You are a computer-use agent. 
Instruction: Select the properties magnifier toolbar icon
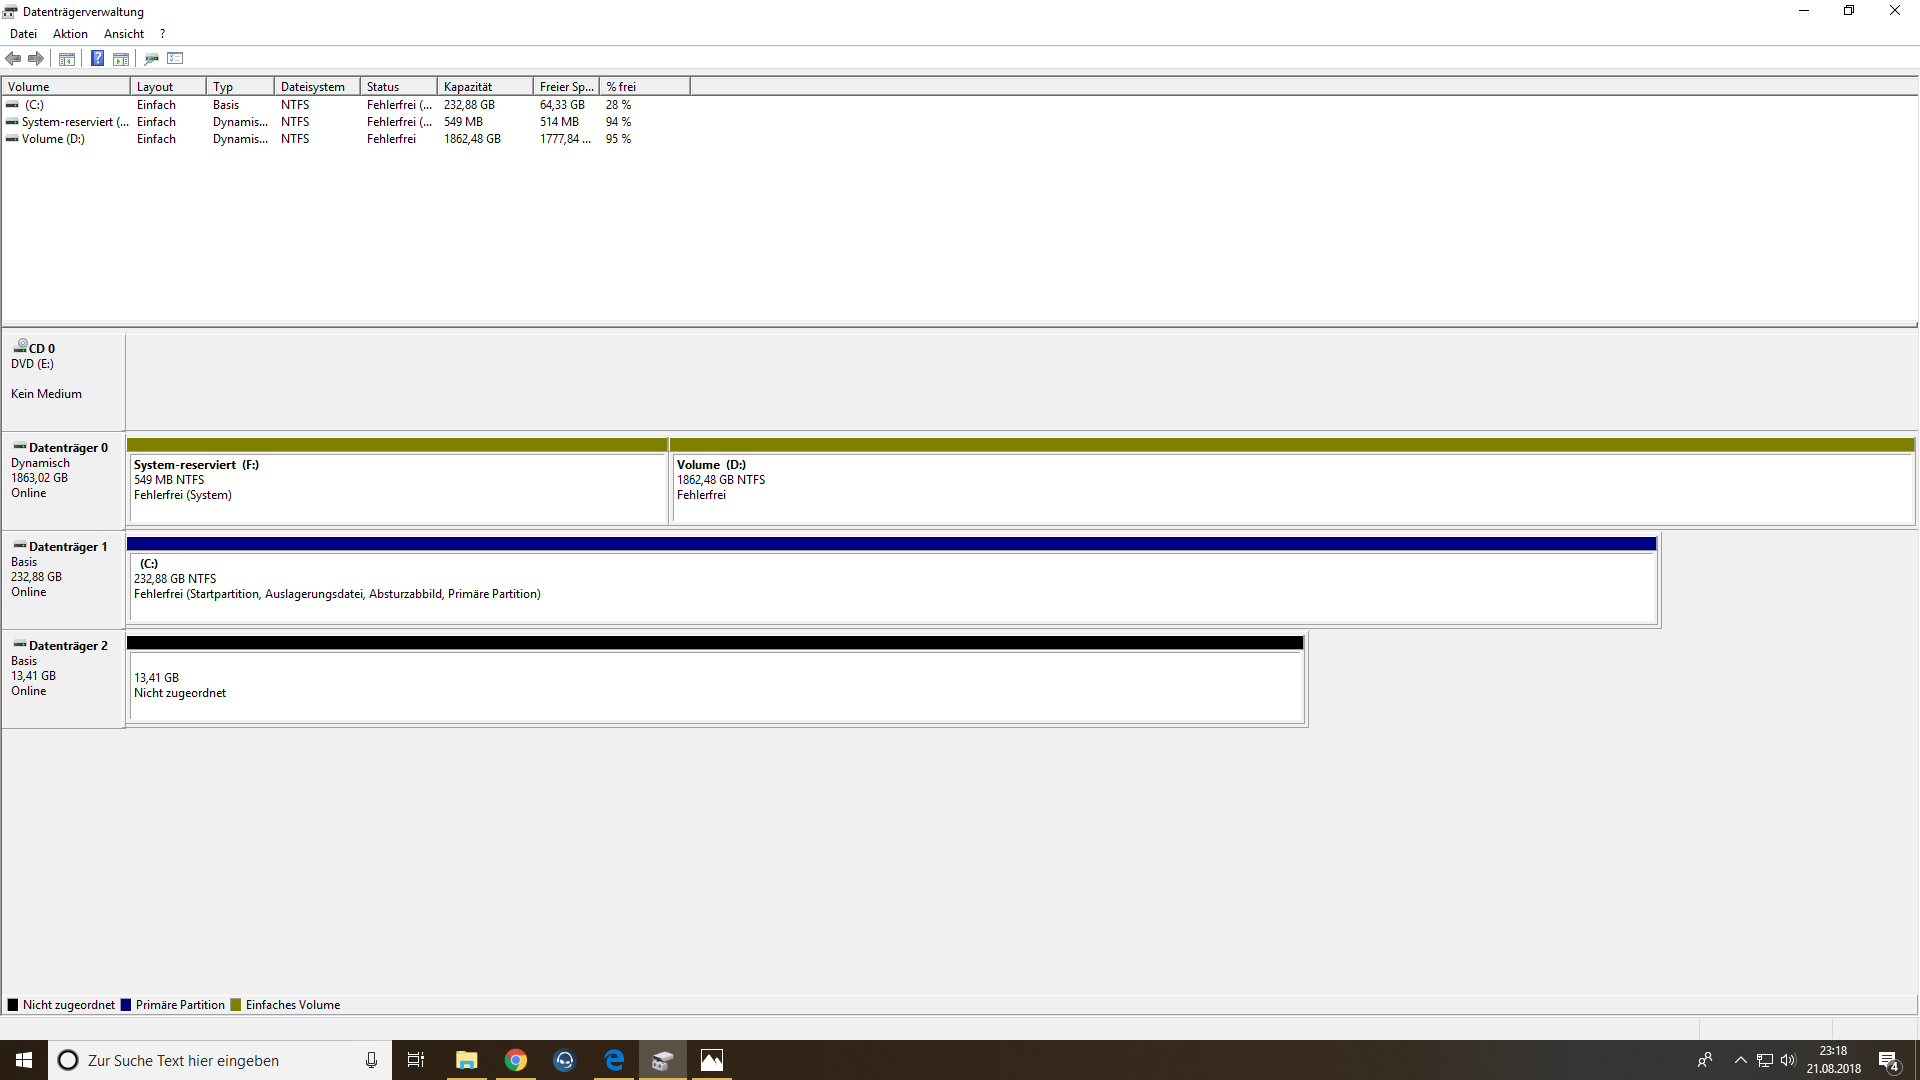[x=150, y=58]
